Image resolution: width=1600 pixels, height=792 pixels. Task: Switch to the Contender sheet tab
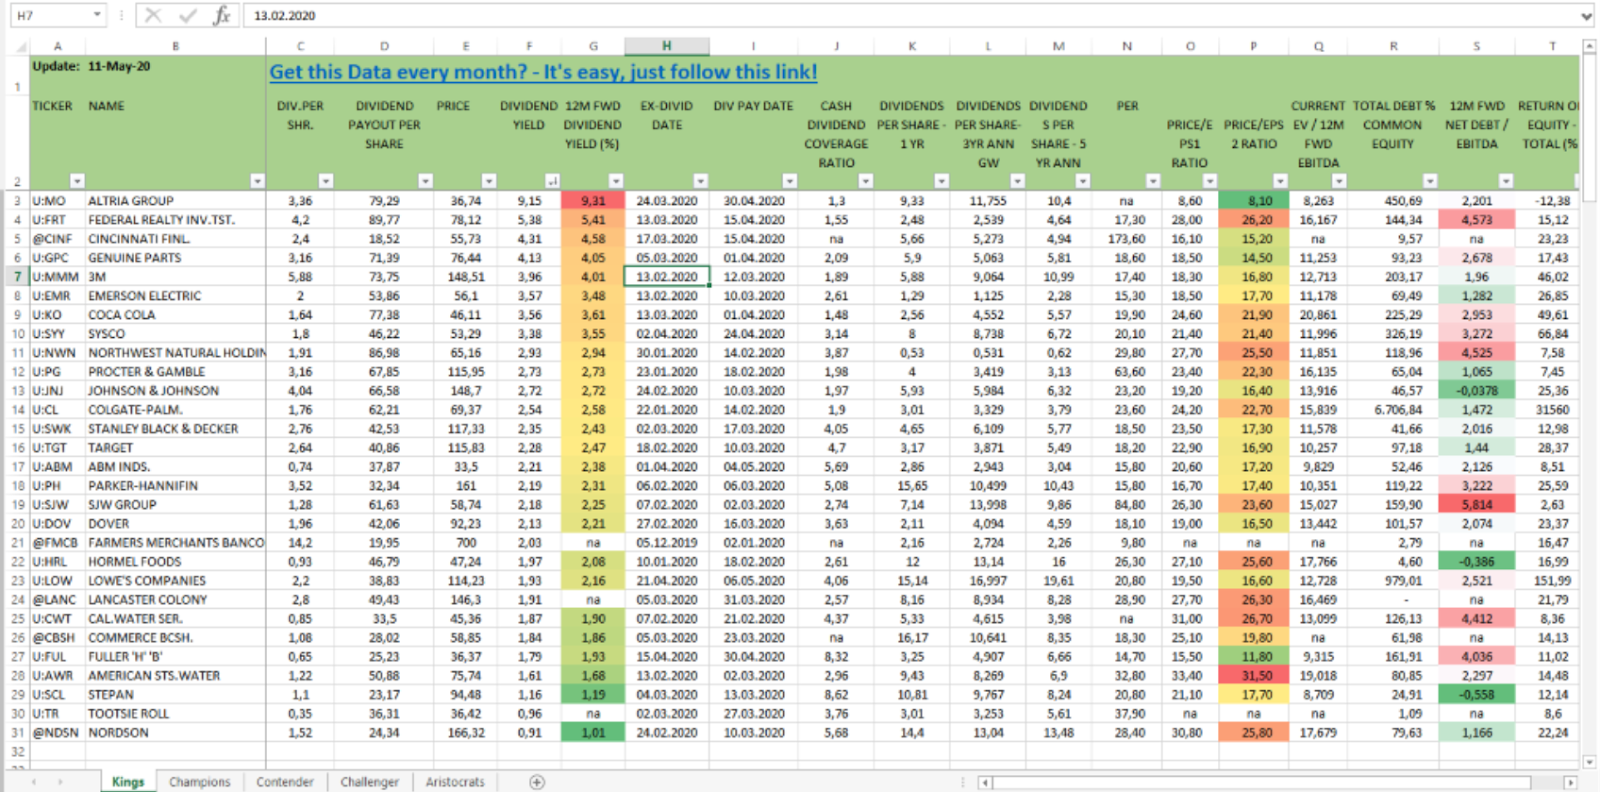284,782
